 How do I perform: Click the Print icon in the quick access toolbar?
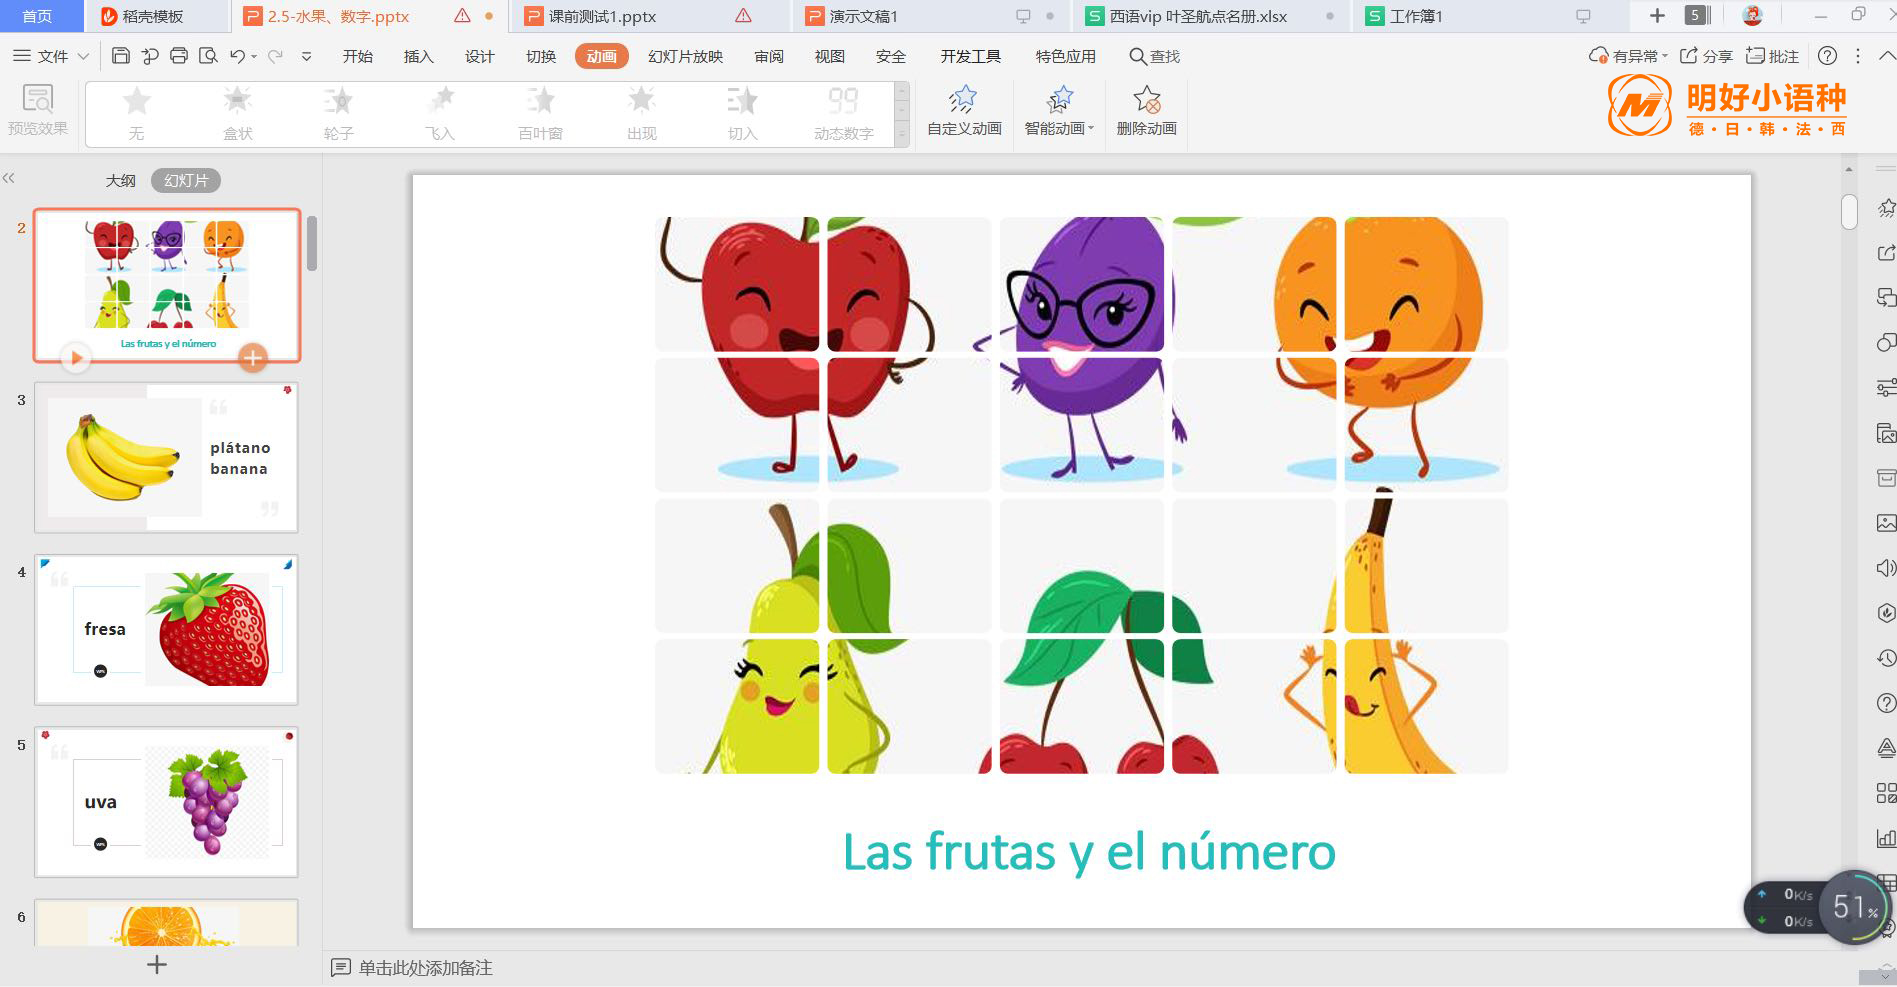pyautogui.click(x=179, y=56)
